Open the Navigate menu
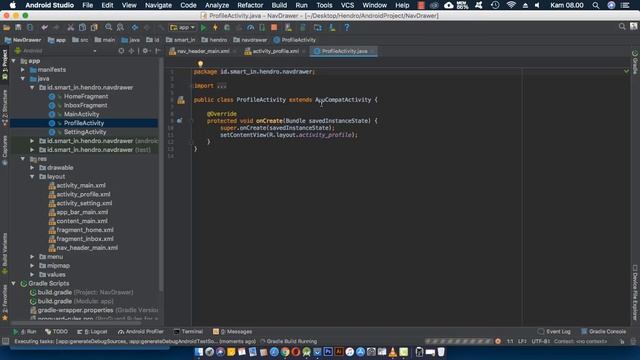The width and height of the screenshot is (640, 360). click(158, 5)
